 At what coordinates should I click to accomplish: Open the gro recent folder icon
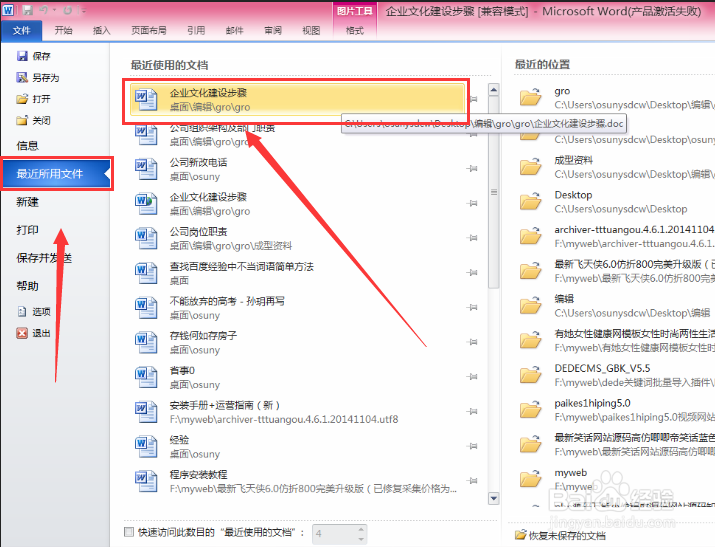pyautogui.click(x=530, y=97)
